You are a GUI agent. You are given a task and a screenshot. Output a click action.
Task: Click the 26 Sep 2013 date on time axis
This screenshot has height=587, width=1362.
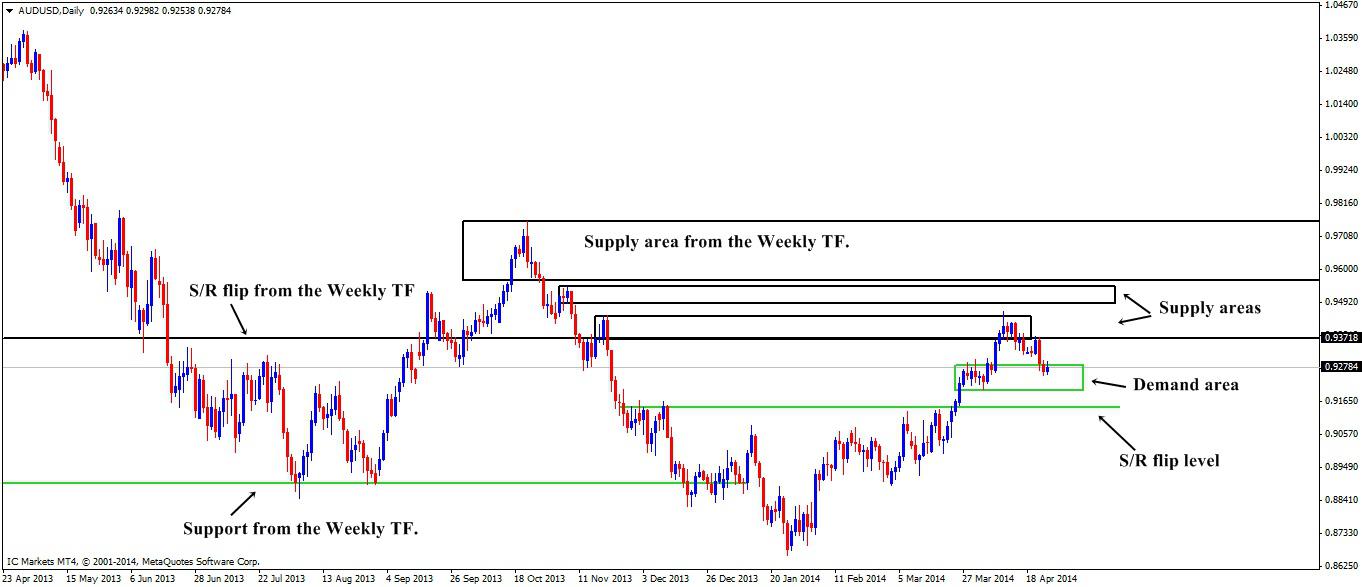point(475,579)
